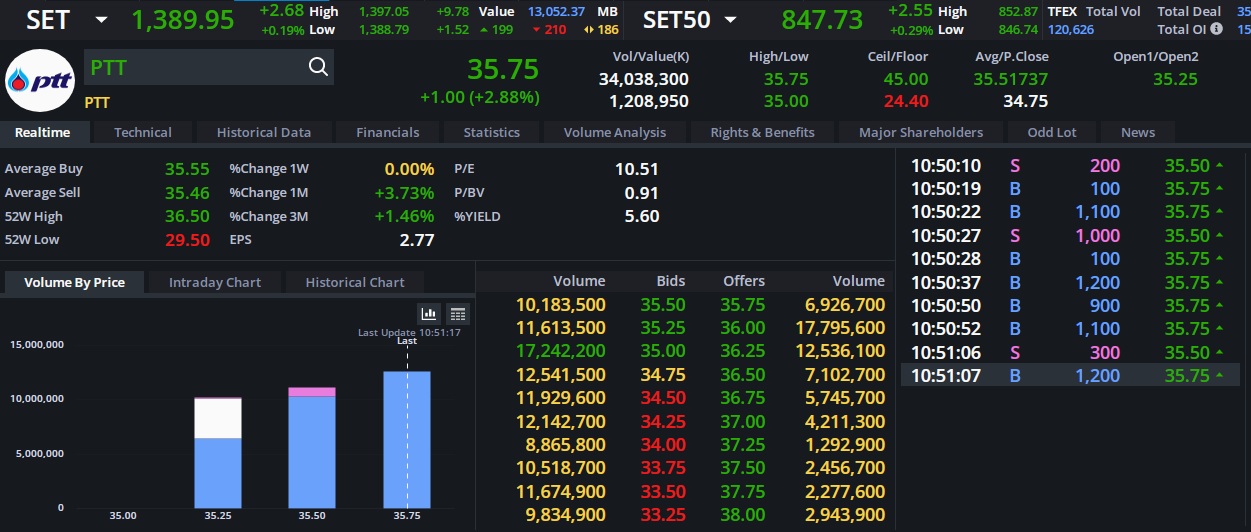Select the Volume By Price chart tab
This screenshot has width=1251, height=532.
point(74,282)
